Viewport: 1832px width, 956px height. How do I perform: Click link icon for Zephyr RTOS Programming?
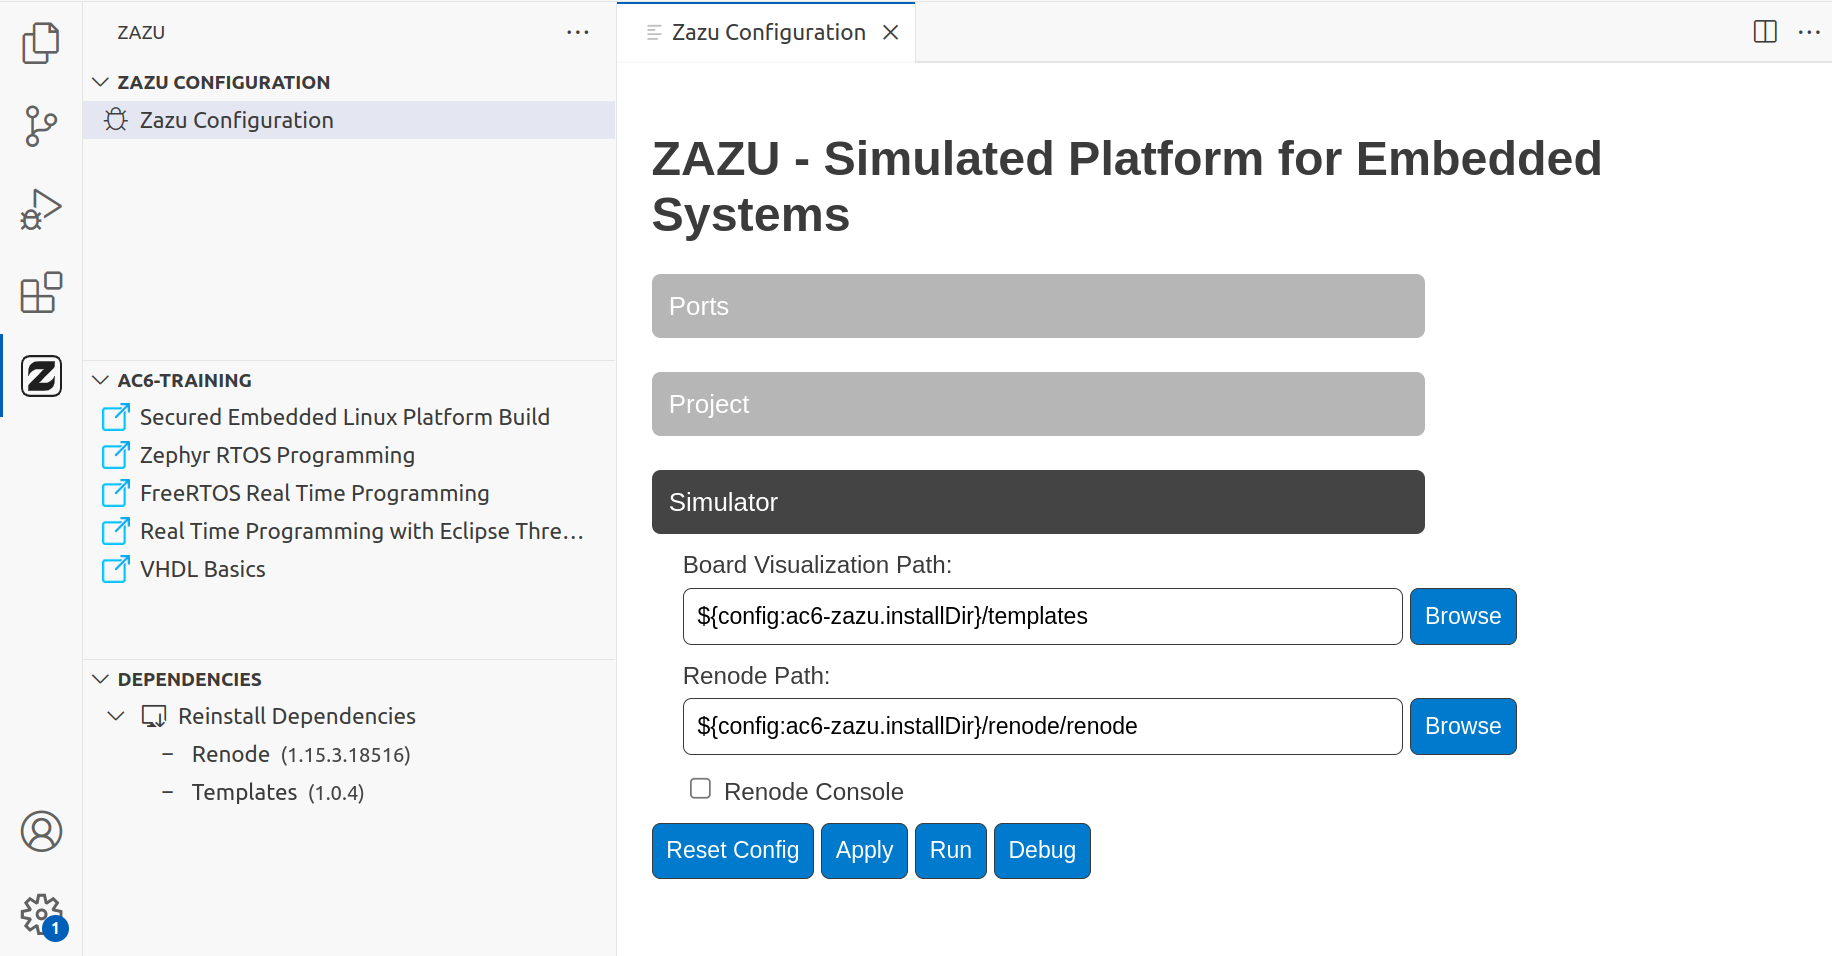pos(116,455)
